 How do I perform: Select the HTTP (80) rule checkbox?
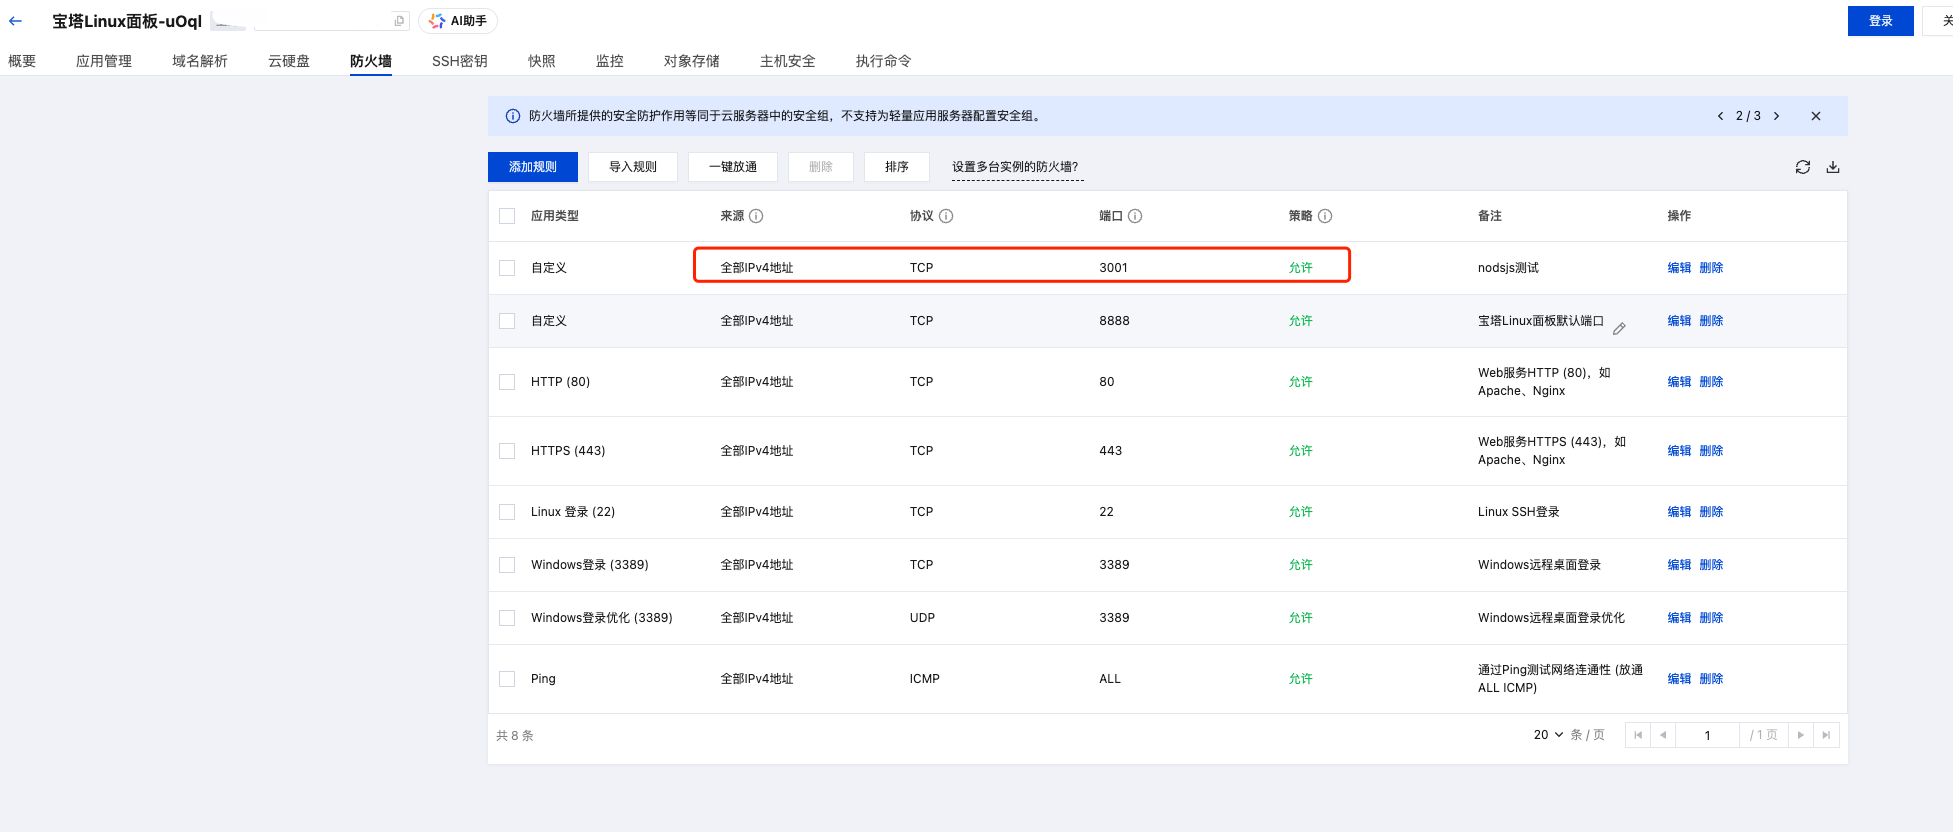pyautogui.click(x=507, y=382)
